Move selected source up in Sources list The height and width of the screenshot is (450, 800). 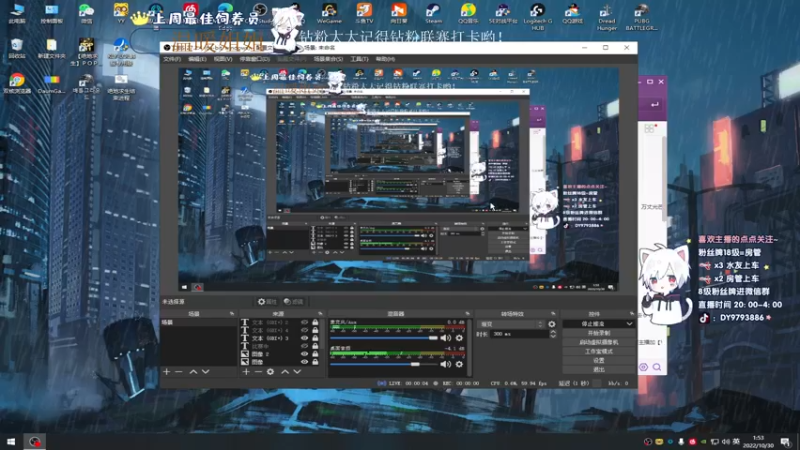point(285,372)
